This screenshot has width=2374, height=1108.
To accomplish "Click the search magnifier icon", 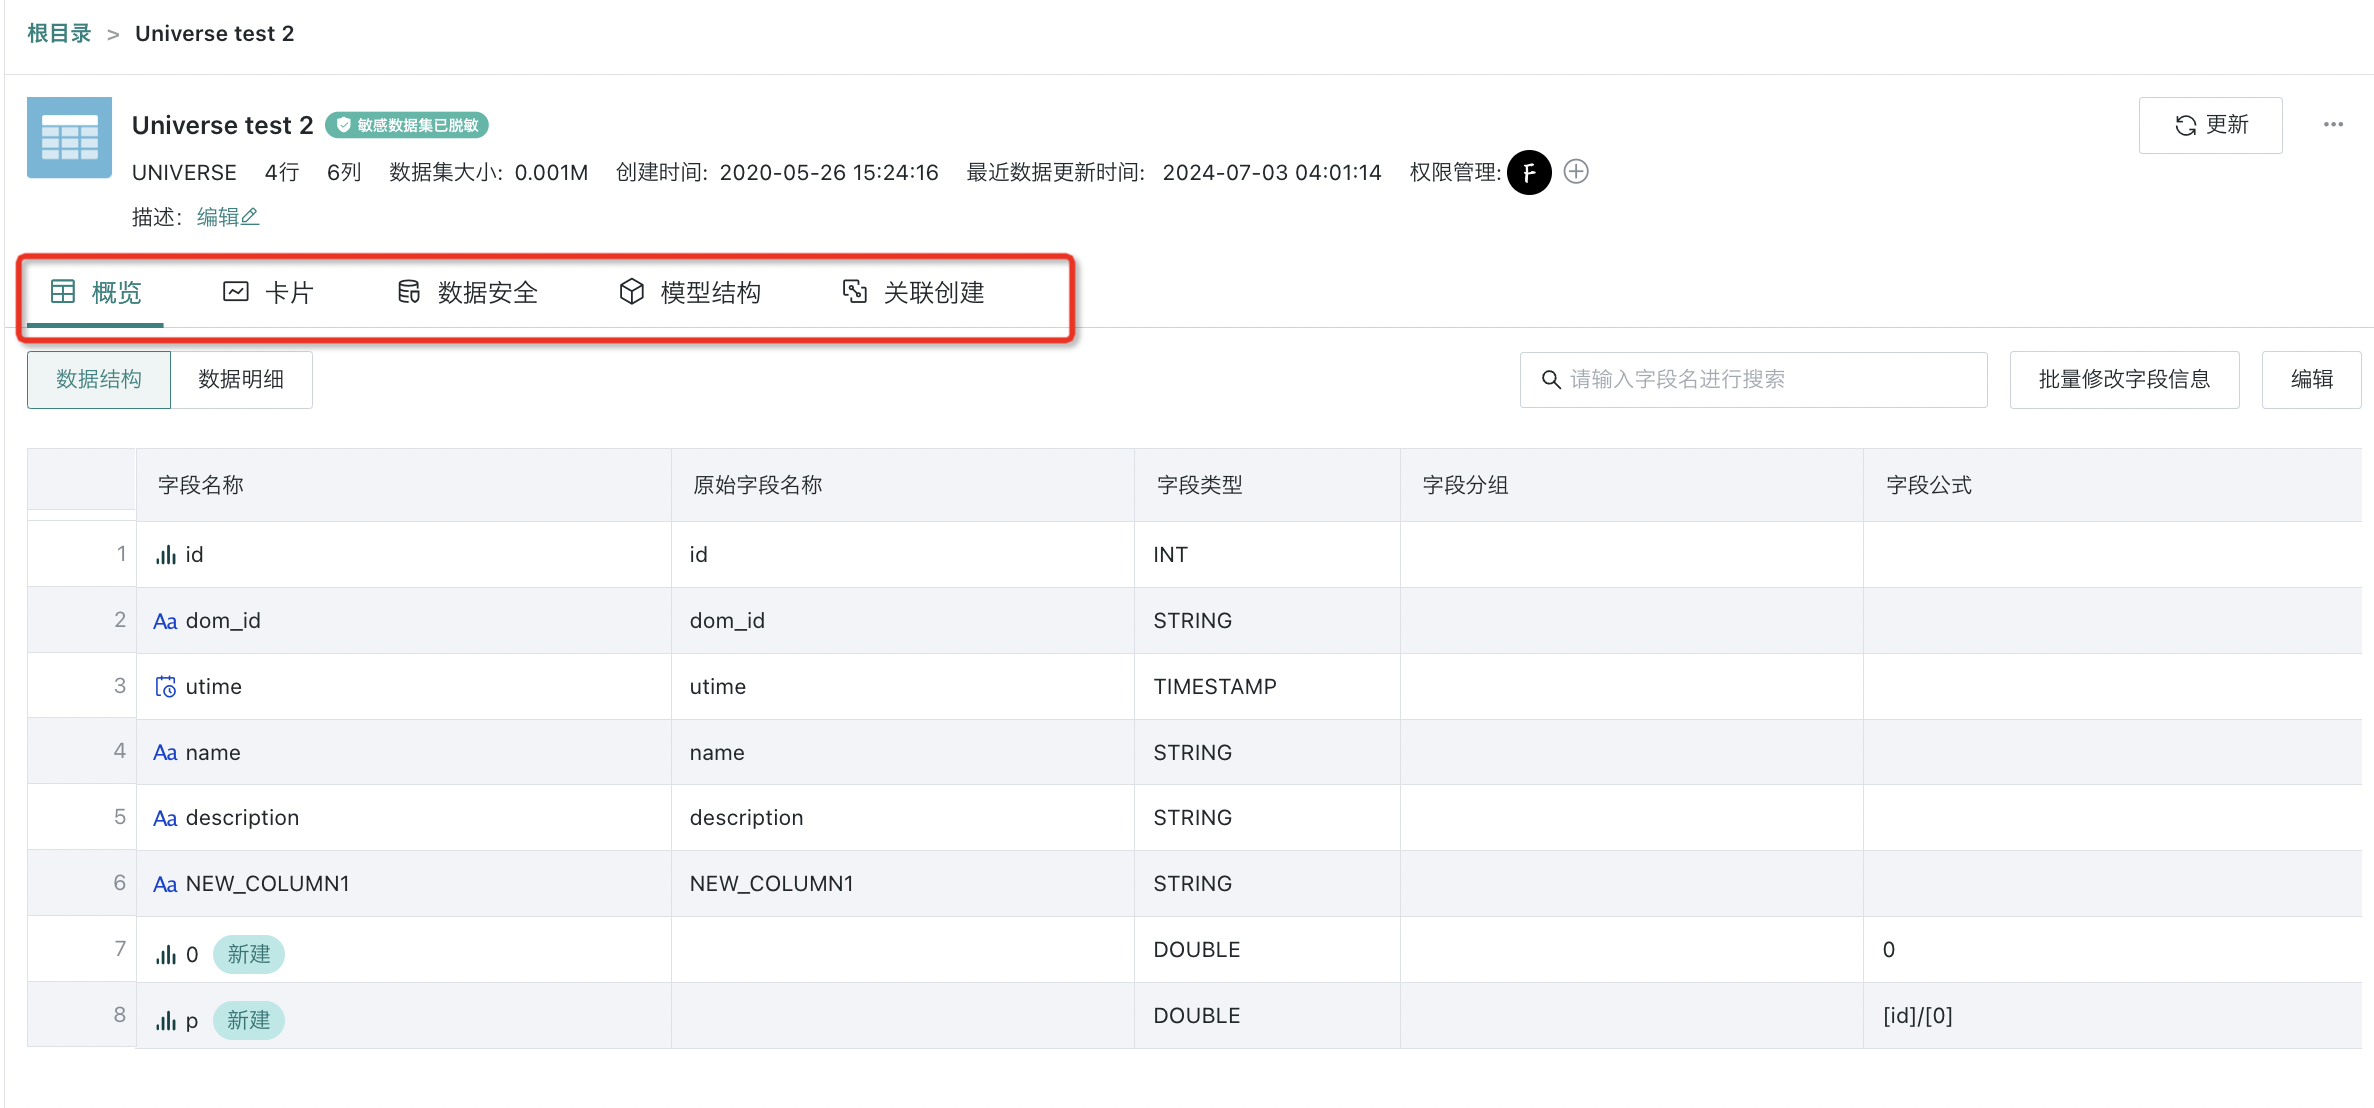I will tap(1551, 380).
